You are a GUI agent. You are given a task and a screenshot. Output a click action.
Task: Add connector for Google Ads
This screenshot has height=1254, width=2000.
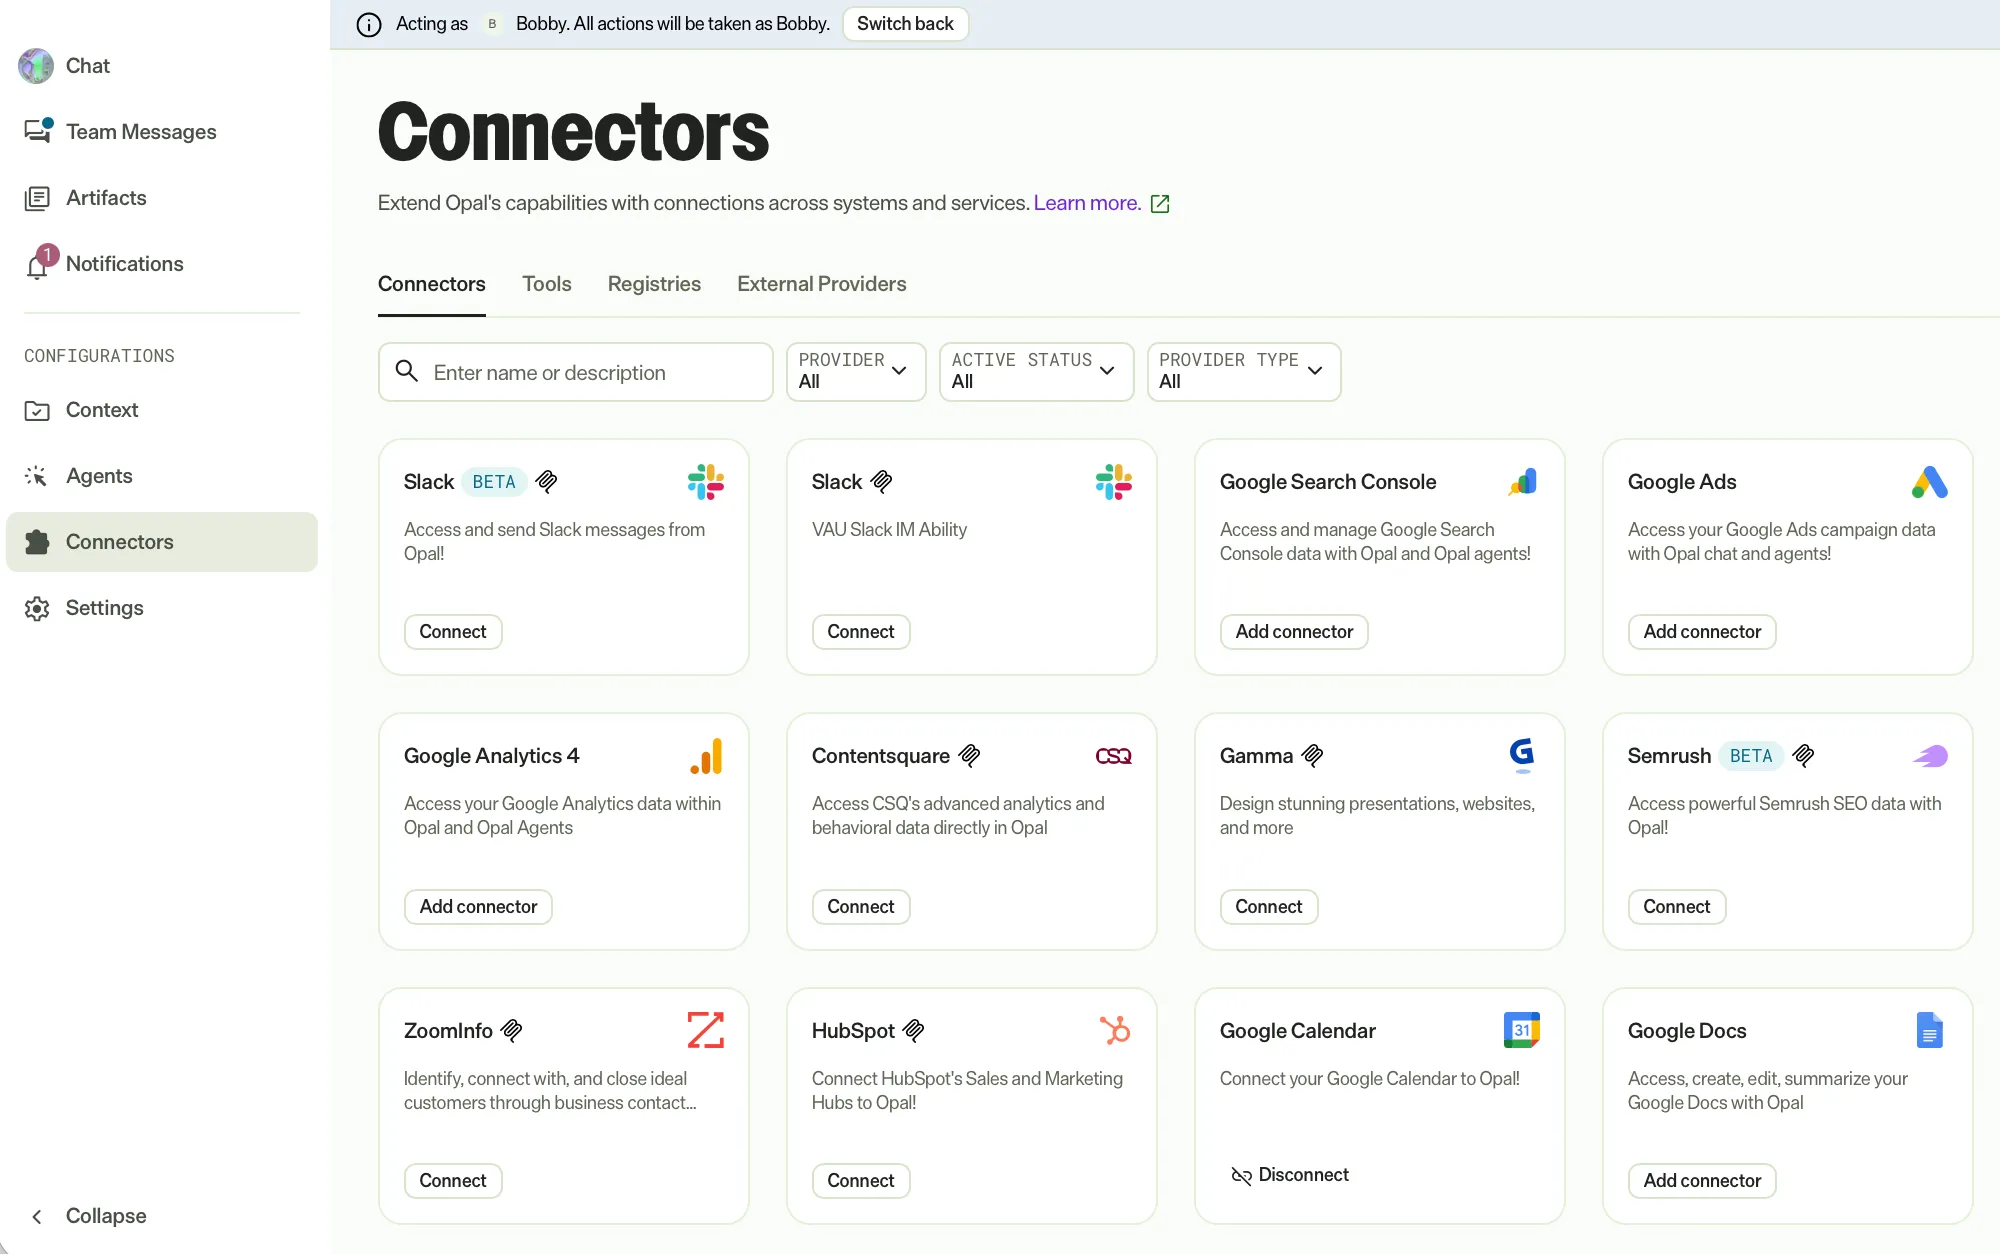point(1702,632)
